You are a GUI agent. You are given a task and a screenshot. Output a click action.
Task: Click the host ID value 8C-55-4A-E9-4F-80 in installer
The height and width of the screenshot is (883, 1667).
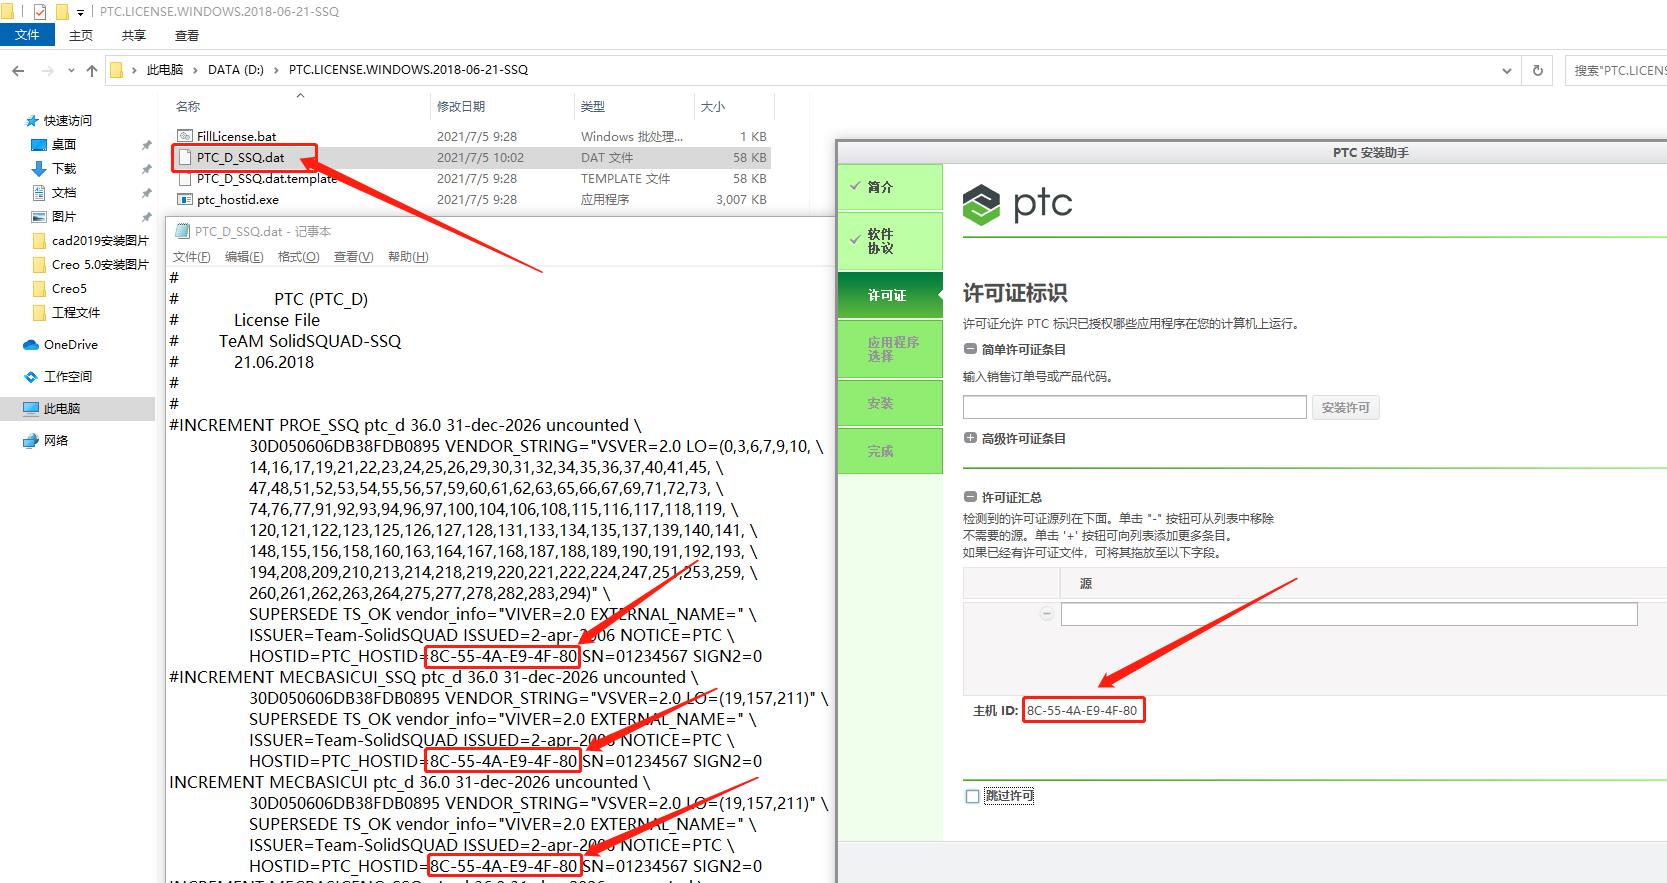[1082, 710]
